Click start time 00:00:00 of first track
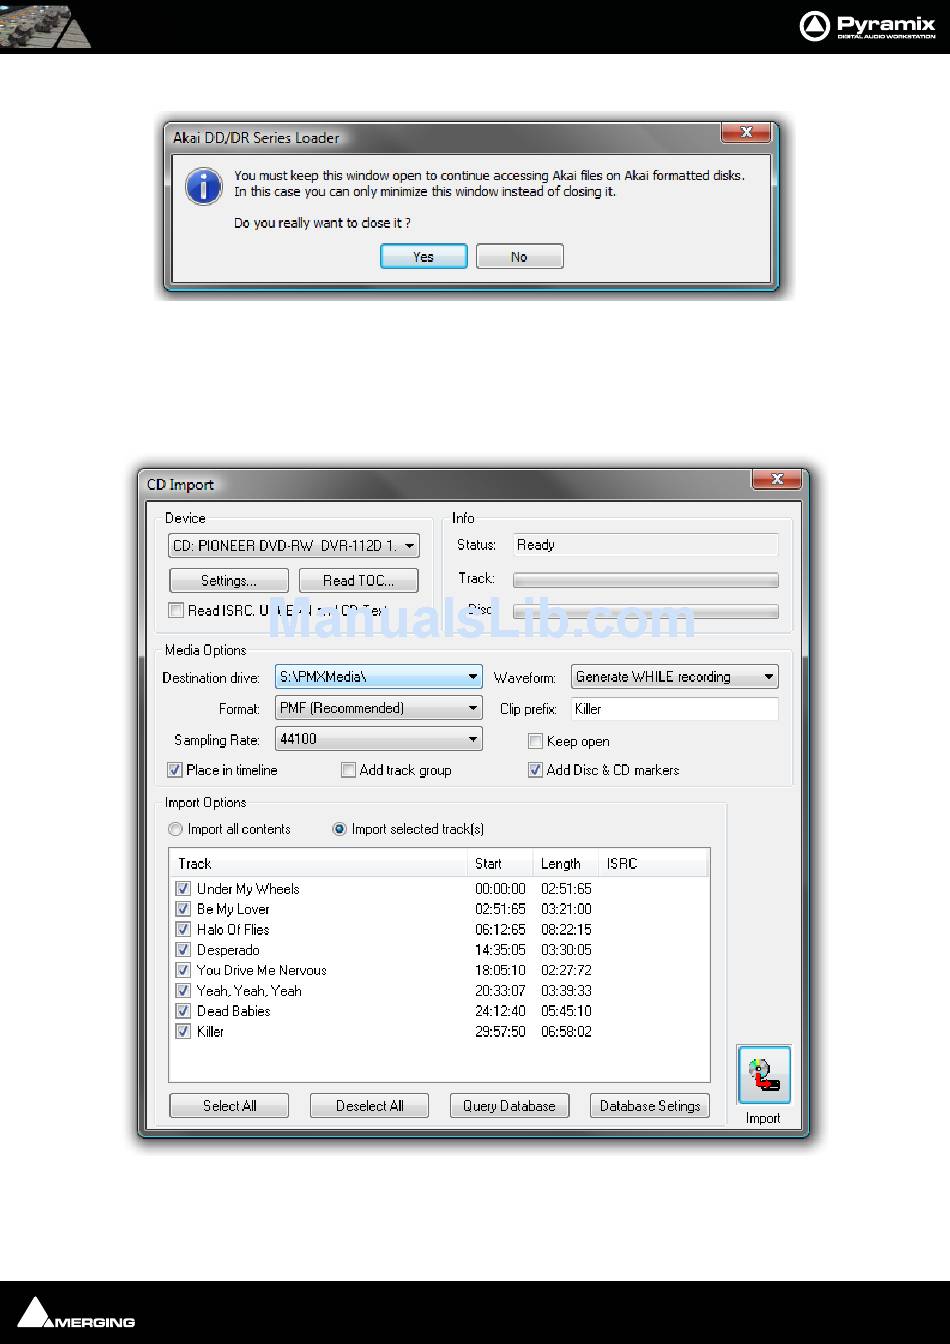This screenshot has width=950, height=1344. 500,889
